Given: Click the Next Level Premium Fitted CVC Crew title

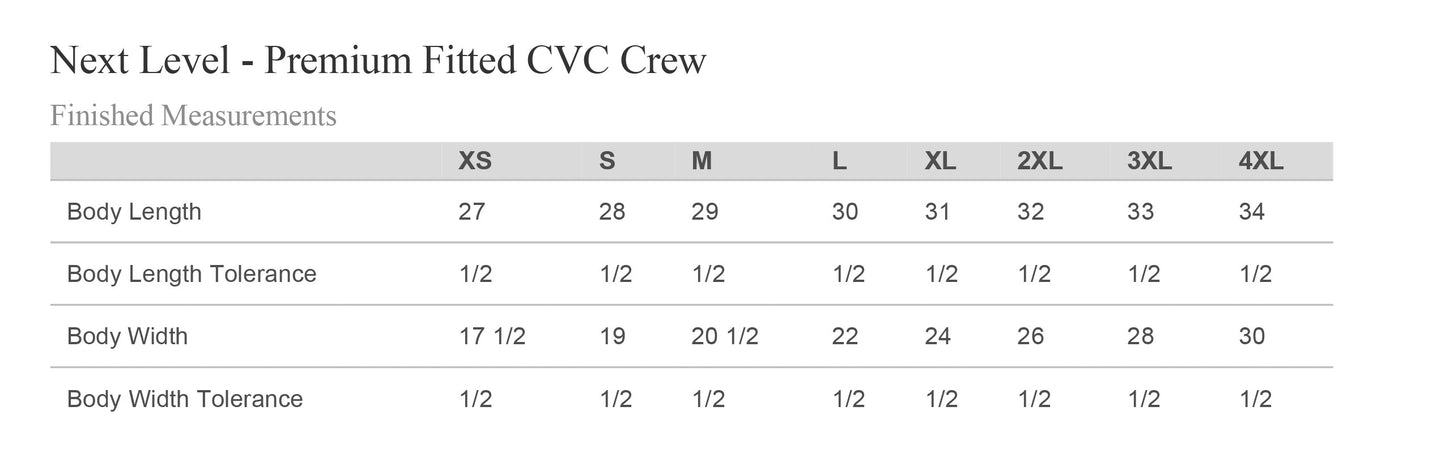Looking at the screenshot, I should coord(378,62).
